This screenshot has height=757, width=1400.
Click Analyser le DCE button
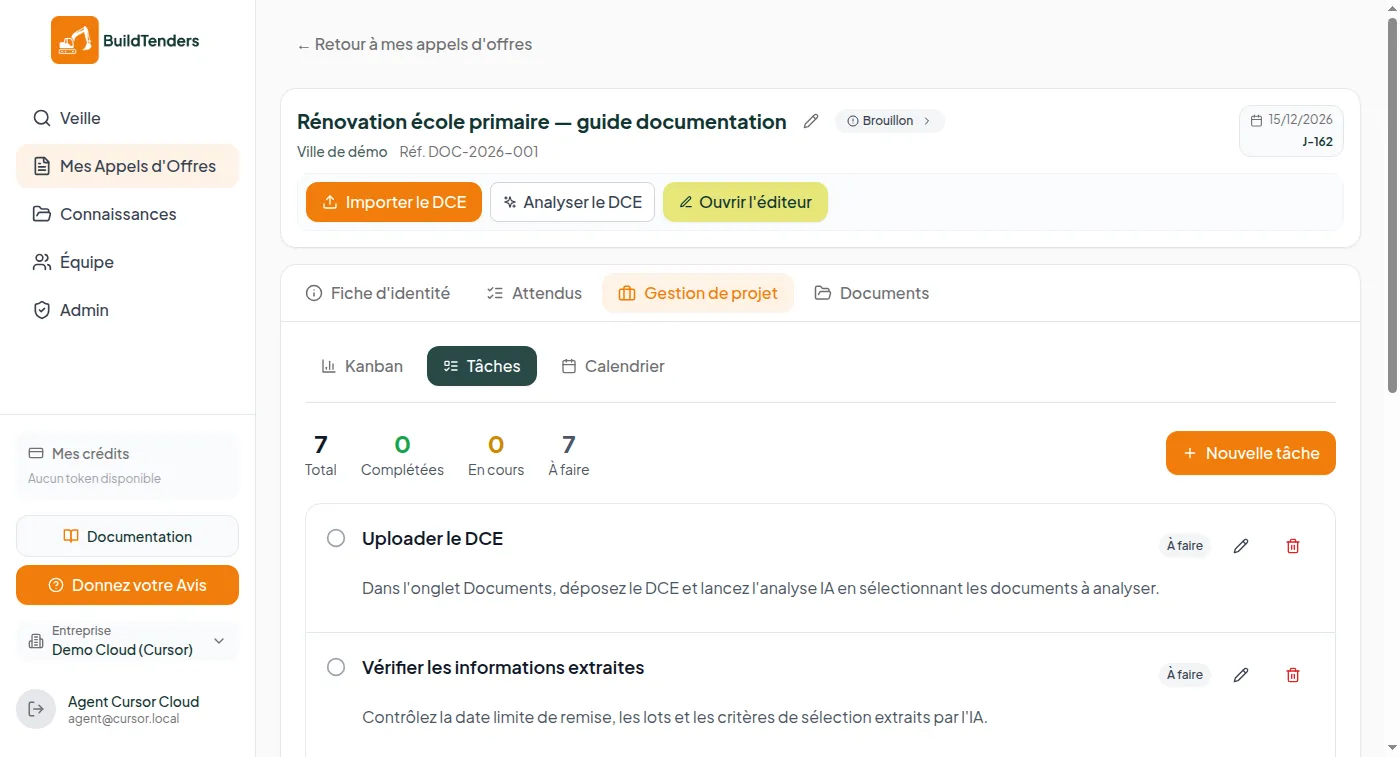coord(572,202)
